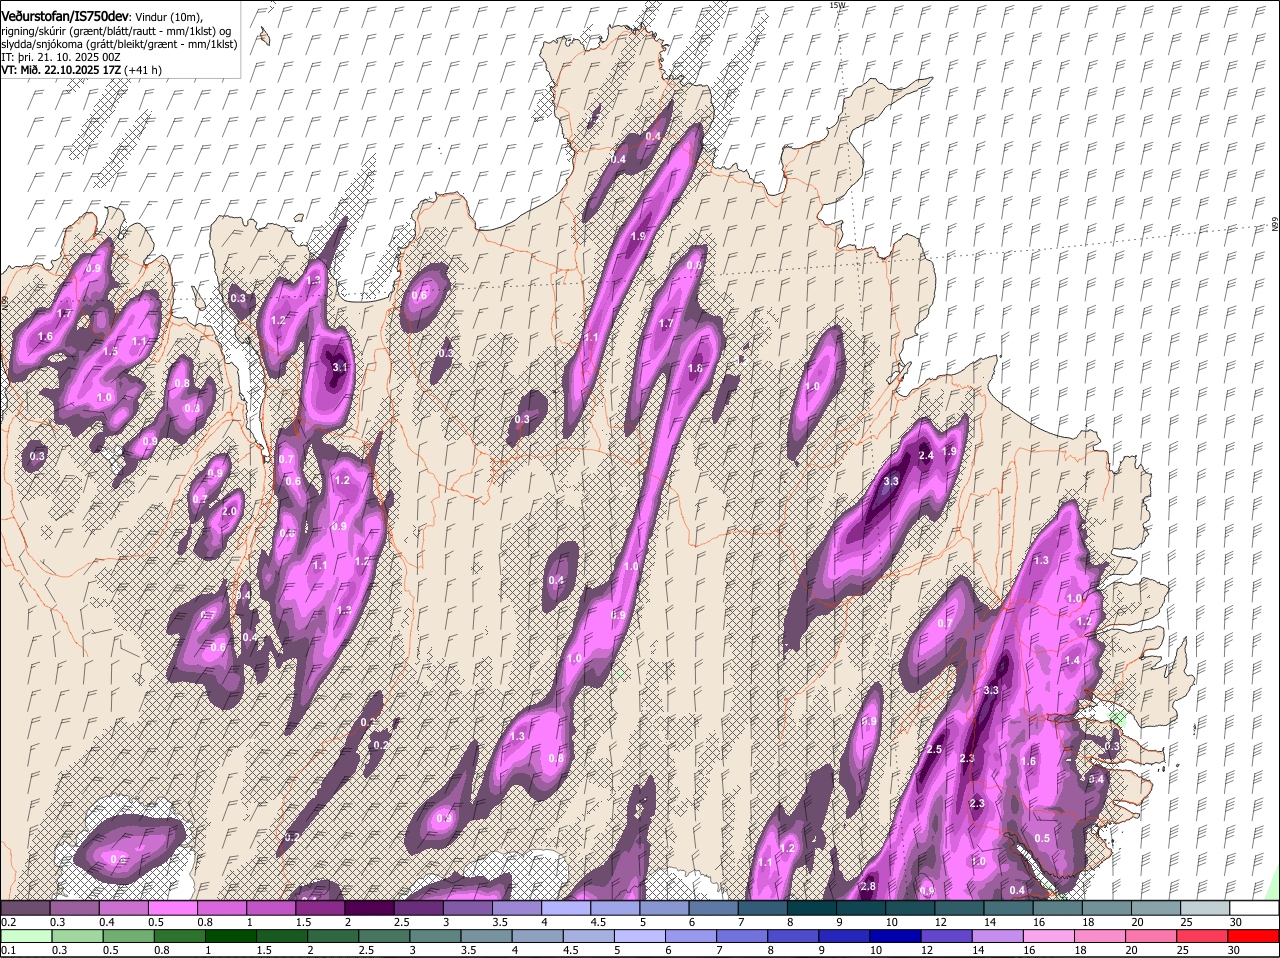The width and height of the screenshot is (1280, 958).
Task: Click the "Veðurstofan/IS750dev" title text
Action: 65,15
